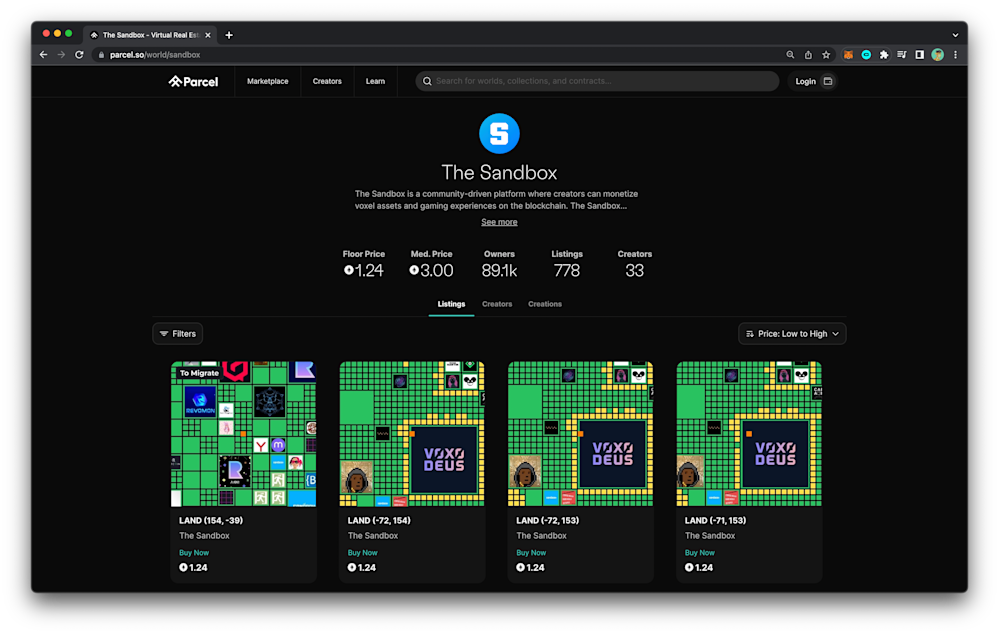The width and height of the screenshot is (999, 634).
Task: Select The Sandbox - Virtual Real Estate tab
Action: pyautogui.click(x=150, y=35)
